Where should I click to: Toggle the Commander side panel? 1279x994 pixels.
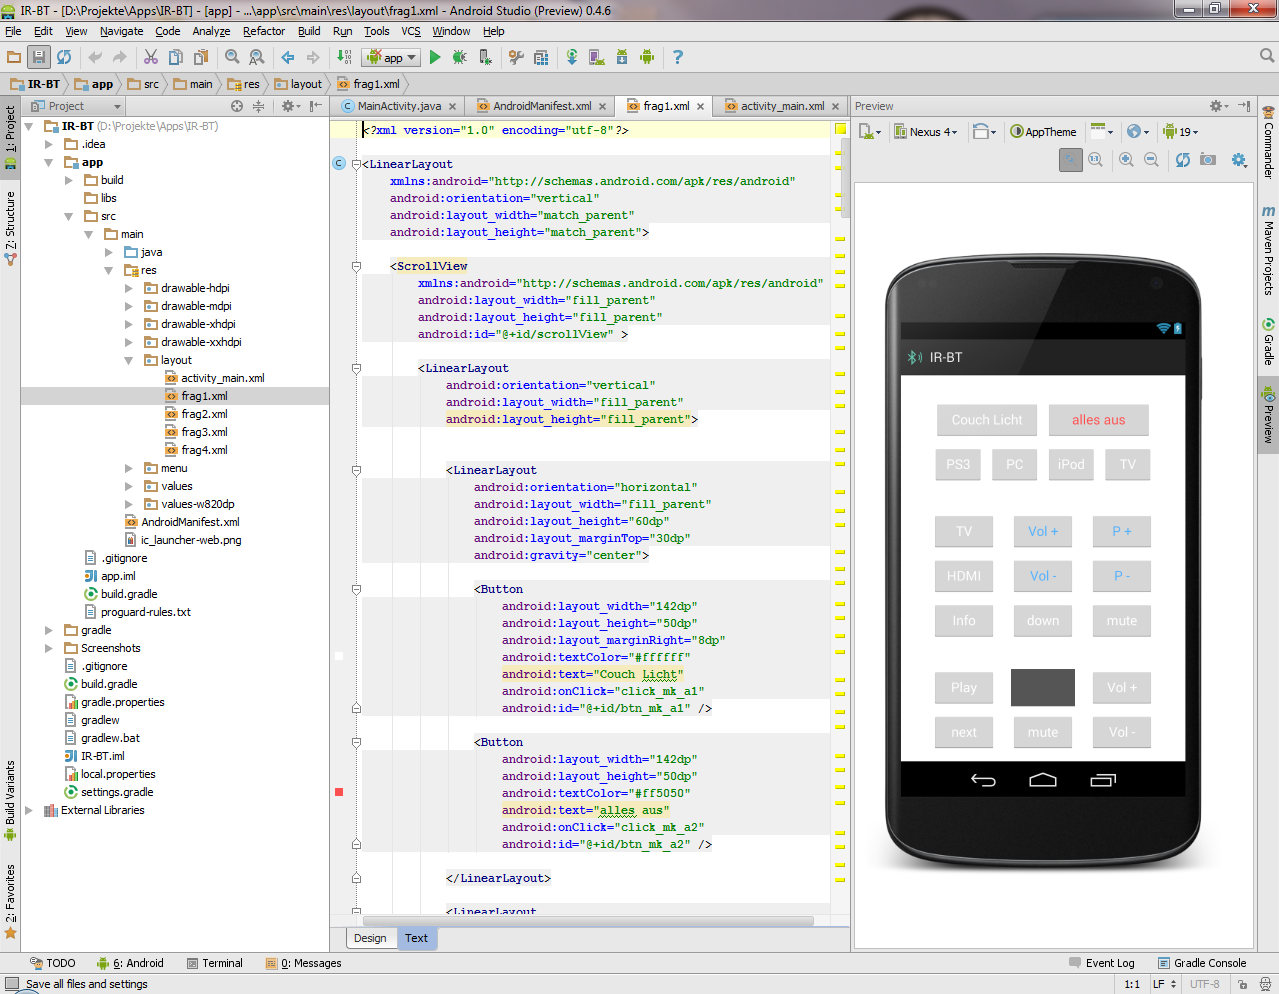[1268, 143]
